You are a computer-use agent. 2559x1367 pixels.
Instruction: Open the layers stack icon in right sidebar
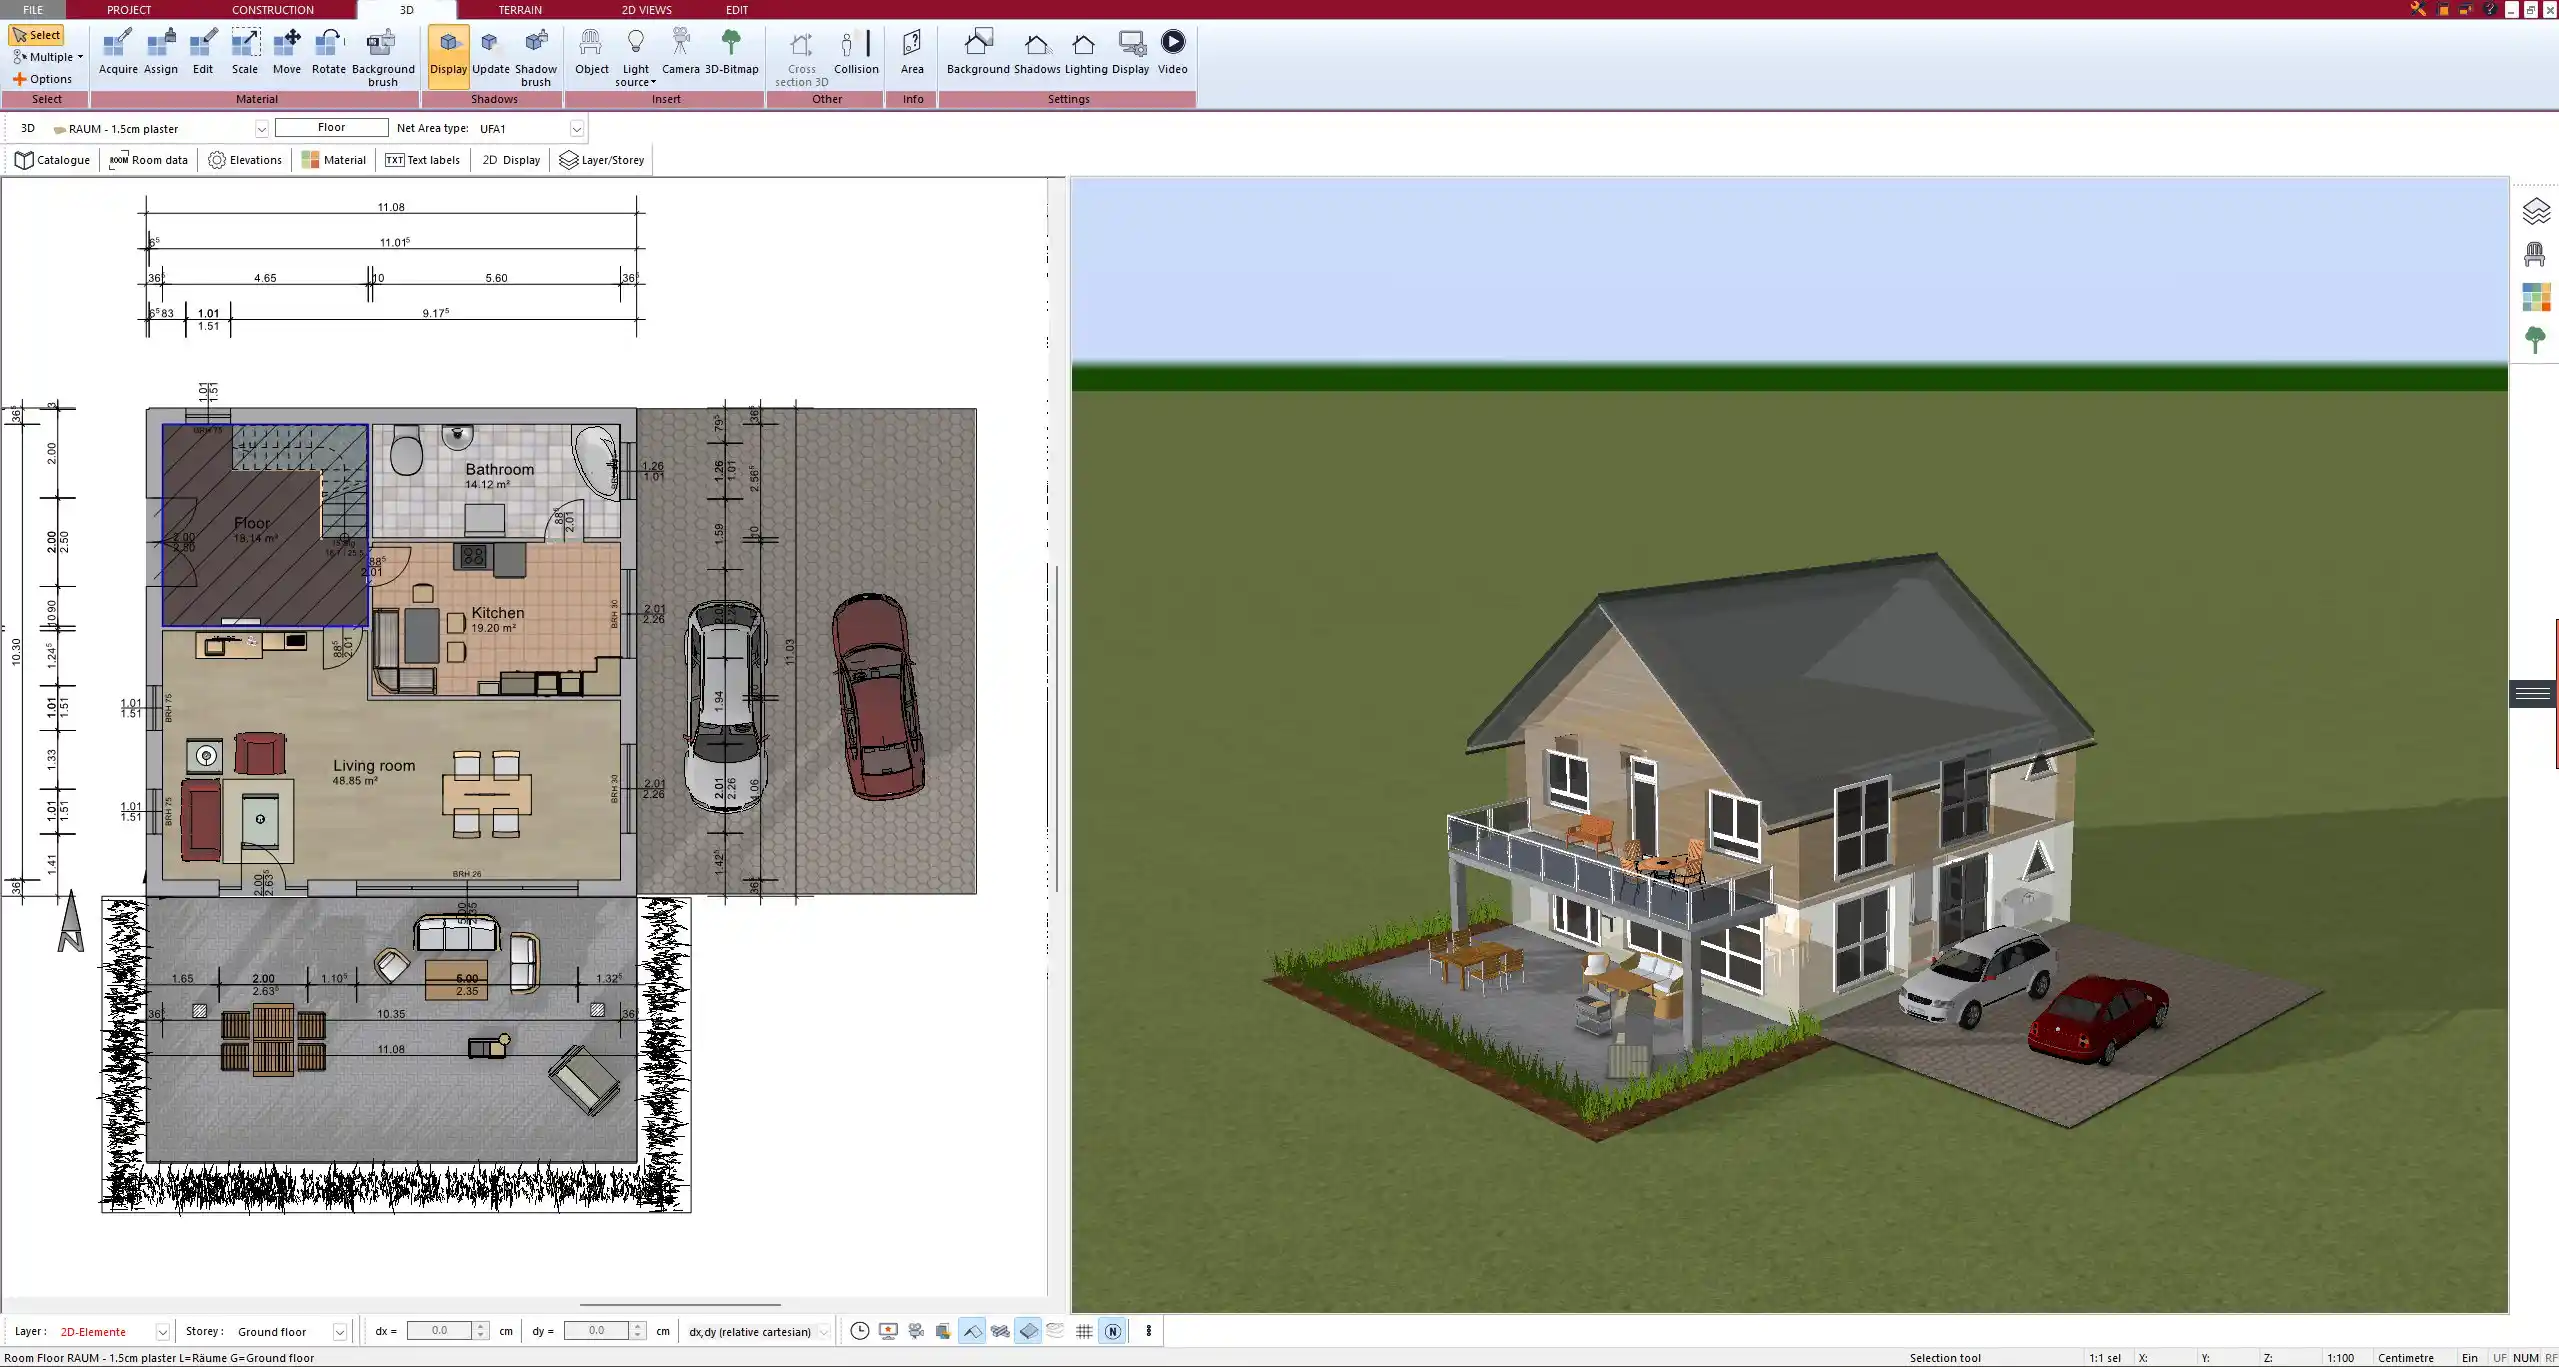(x=2536, y=212)
